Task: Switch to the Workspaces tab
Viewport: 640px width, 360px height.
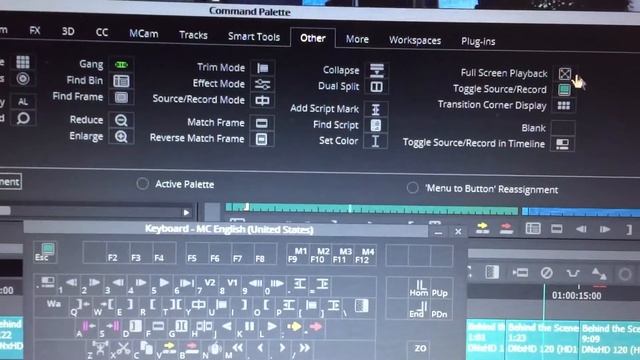Action: 415,40
